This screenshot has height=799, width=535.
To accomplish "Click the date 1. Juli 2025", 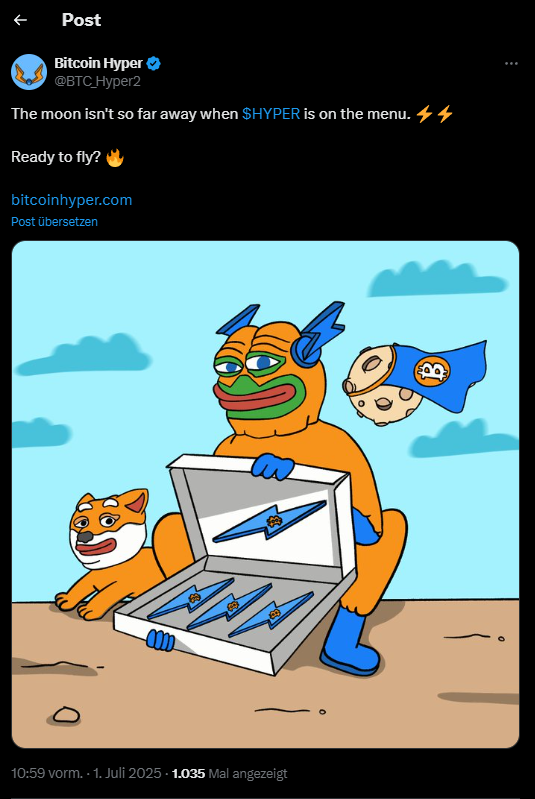I will (127, 773).
